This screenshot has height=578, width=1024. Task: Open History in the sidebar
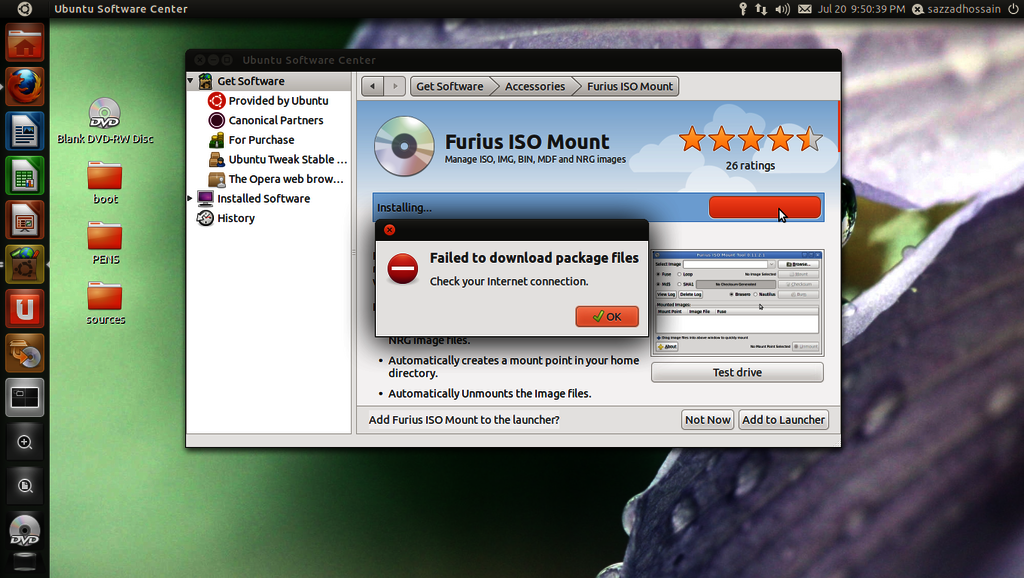(x=236, y=218)
